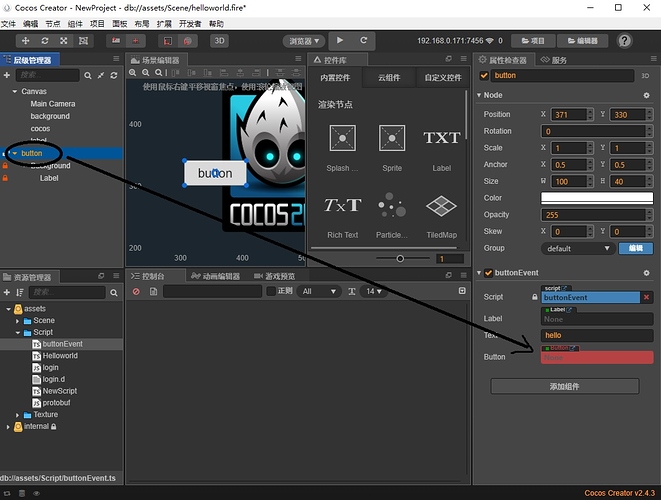Select the rotate transform tool
This screenshot has width=661, height=500.
45,40
